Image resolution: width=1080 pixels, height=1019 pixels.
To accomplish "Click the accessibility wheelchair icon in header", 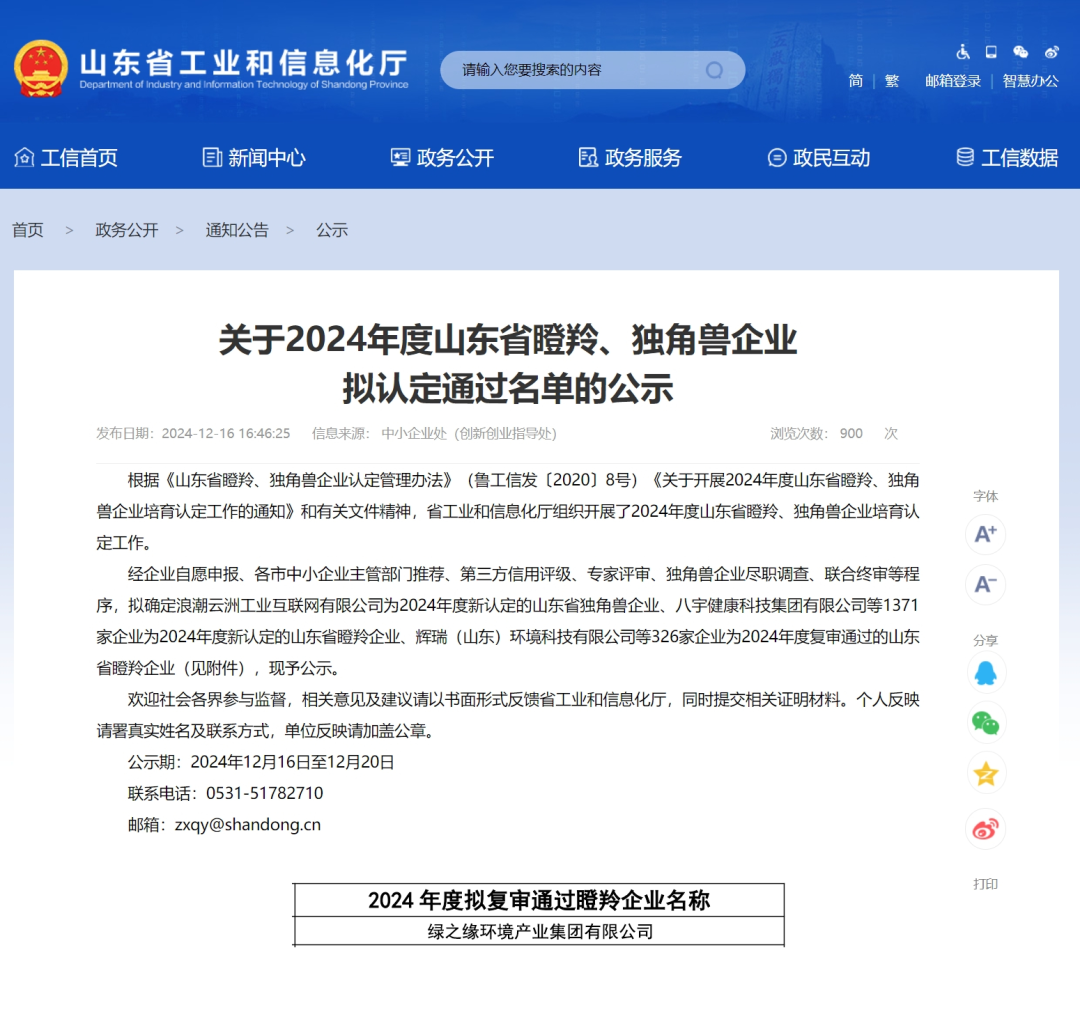I will tap(963, 52).
